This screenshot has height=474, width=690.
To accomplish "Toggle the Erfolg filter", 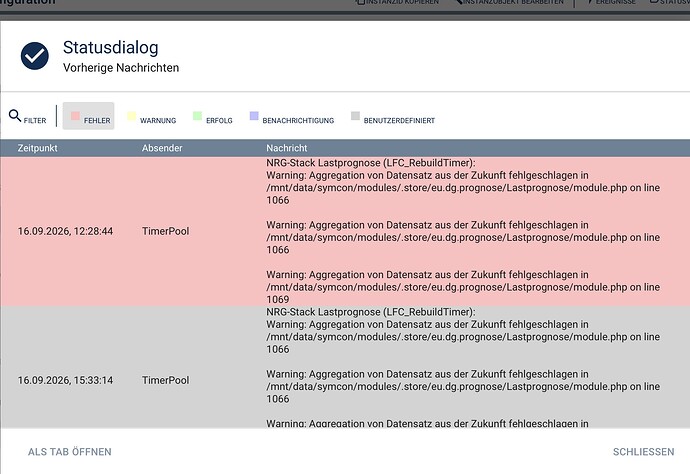I will click(x=213, y=116).
